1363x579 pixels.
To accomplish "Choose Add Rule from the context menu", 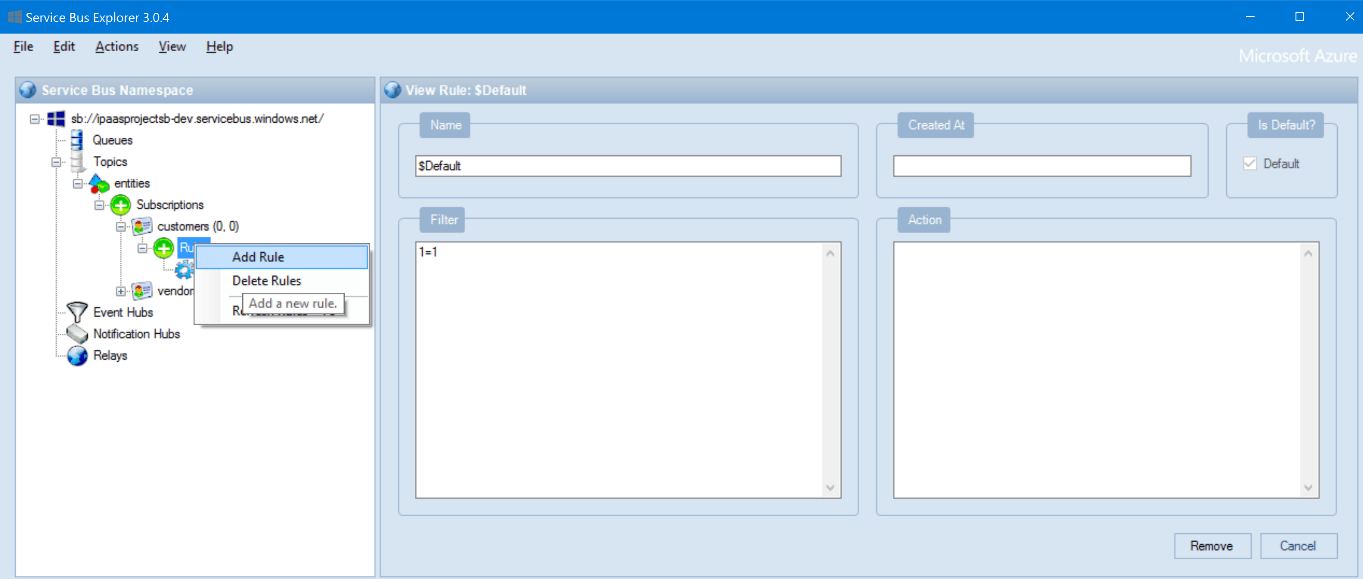I will [x=282, y=257].
